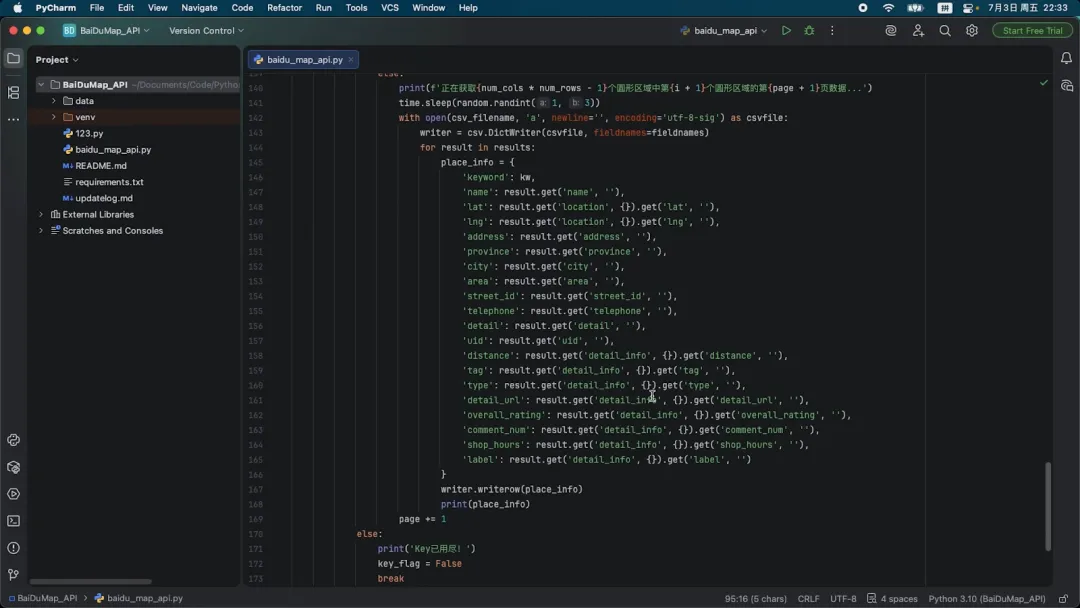This screenshot has width=1080, height=608.
Task: Click baidu_map_api.py breadcrumb in status bar
Action: tap(138, 598)
